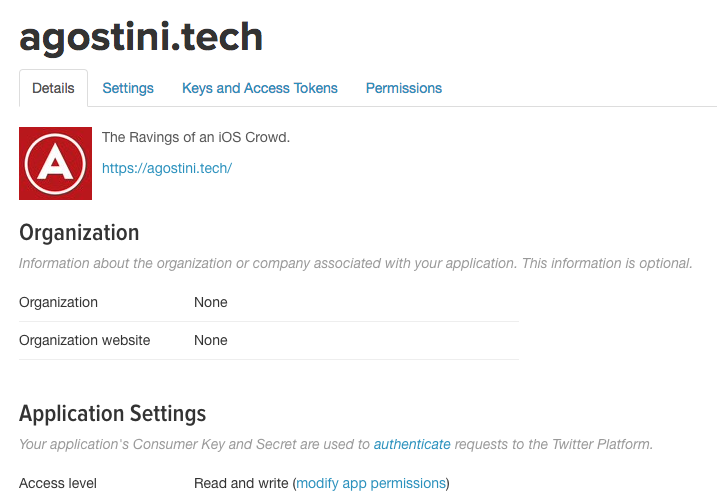Click the Organization website row label
The width and height of the screenshot is (717, 502).
tap(84, 340)
